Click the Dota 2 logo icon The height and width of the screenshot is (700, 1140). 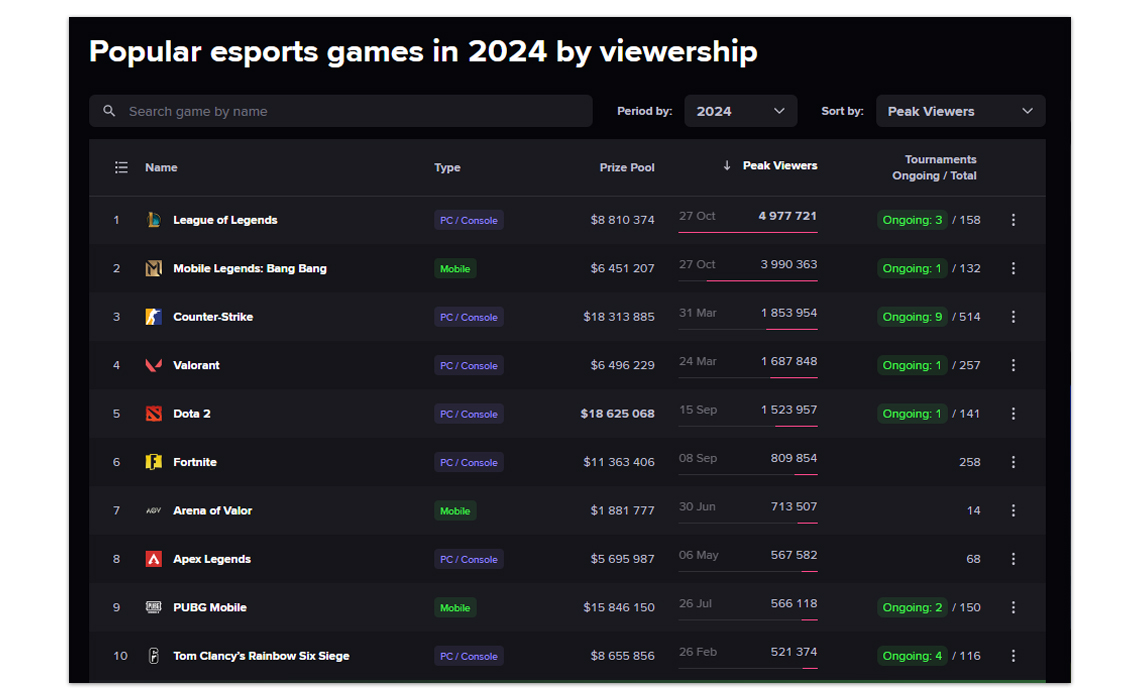tap(153, 414)
